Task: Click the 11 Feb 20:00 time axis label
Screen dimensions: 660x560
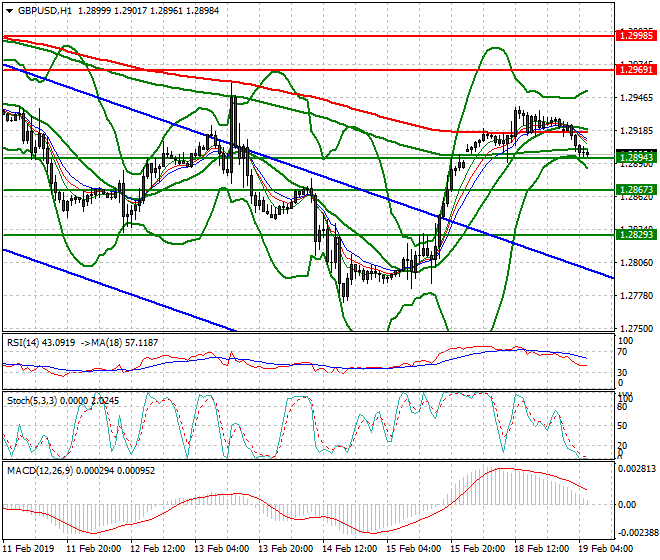Action: [x=93, y=549]
